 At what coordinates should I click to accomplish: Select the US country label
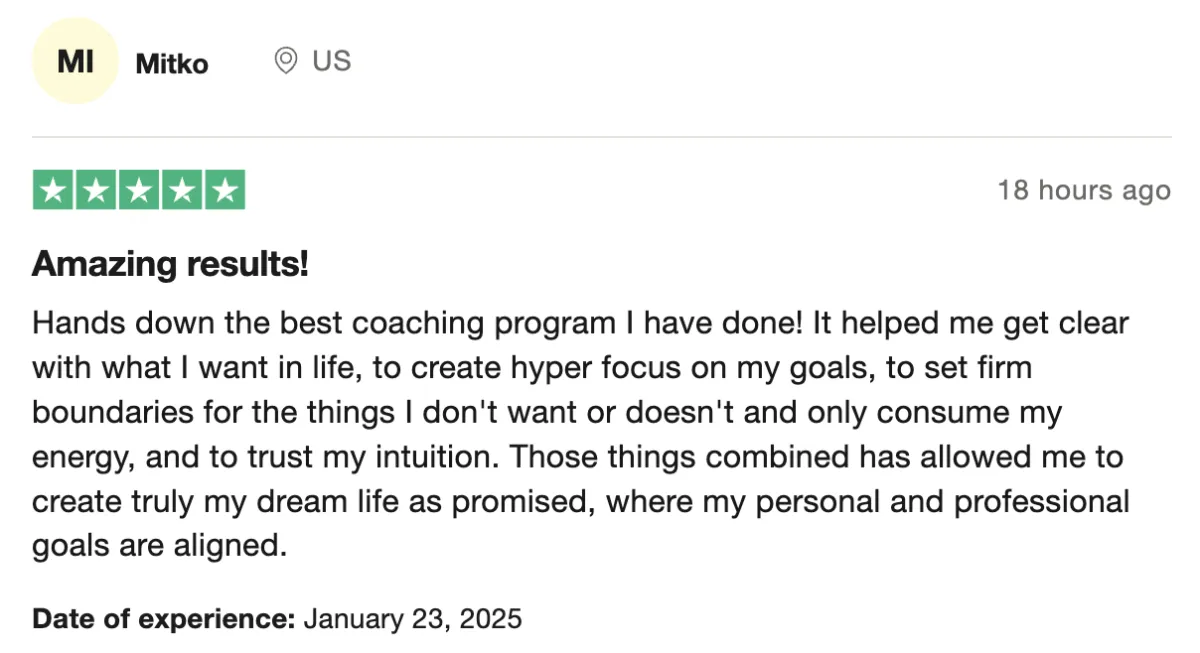[x=331, y=61]
